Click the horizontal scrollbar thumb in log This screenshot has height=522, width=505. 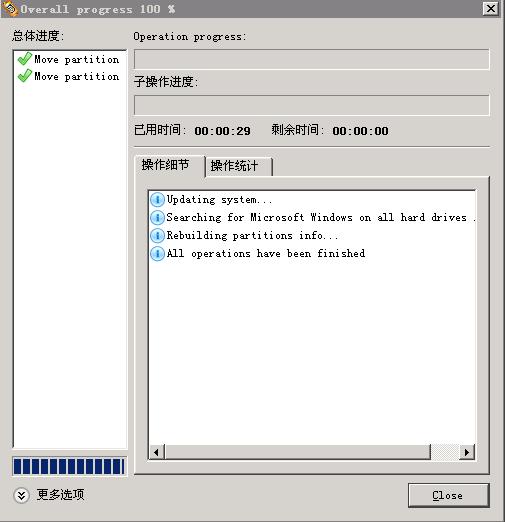coord(297,452)
